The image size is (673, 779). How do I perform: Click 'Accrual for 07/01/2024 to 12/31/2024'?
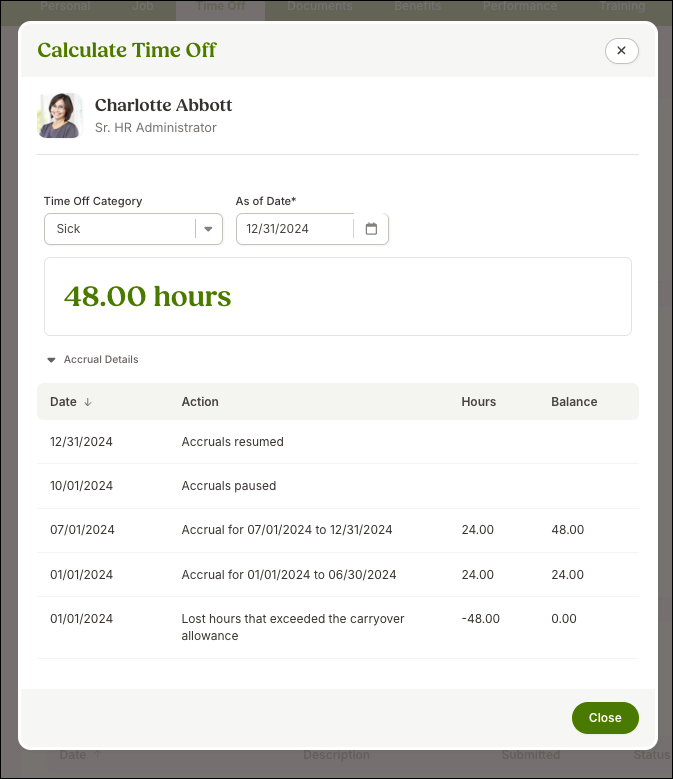pos(287,530)
